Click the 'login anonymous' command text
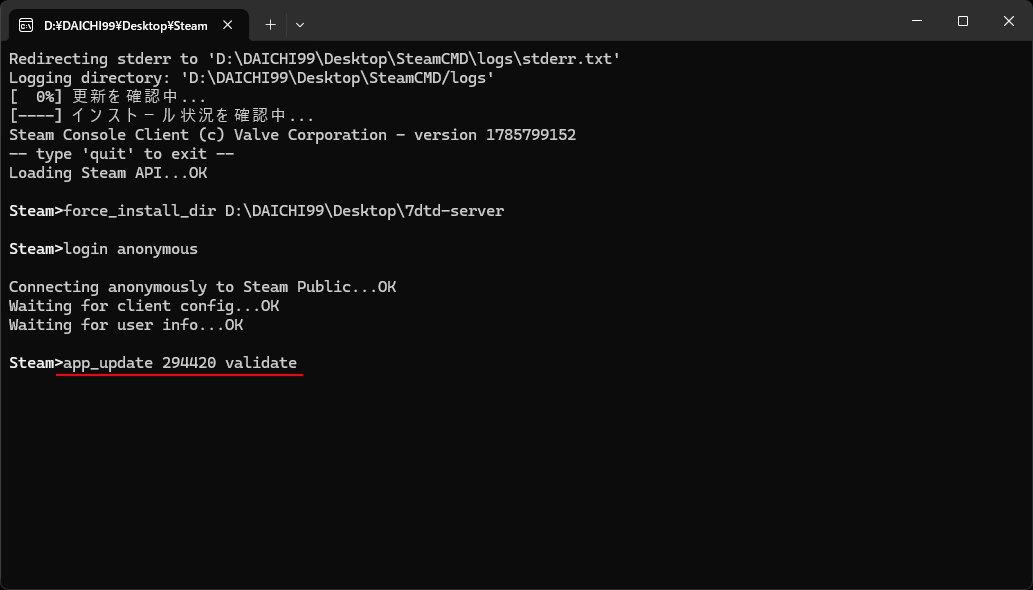The image size is (1033, 590). click(130, 250)
